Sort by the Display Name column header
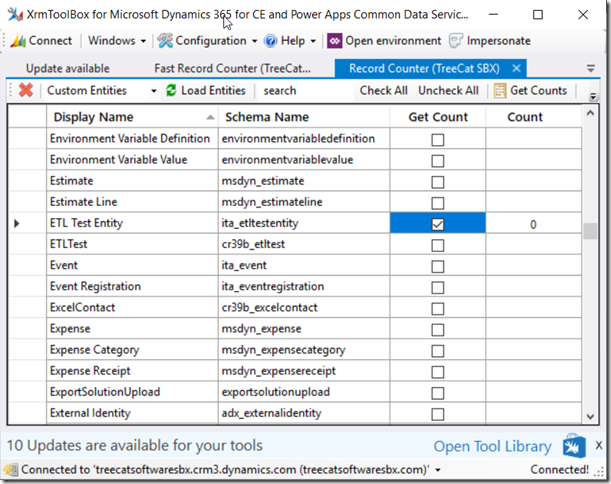611x484 pixels. tap(132, 117)
